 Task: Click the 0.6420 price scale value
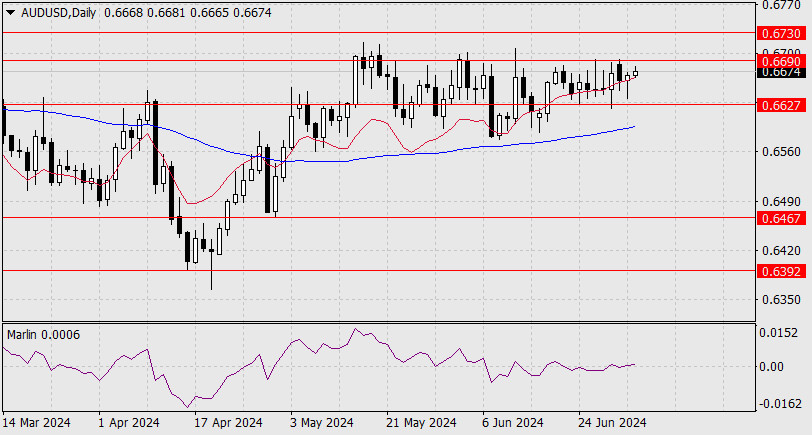pos(781,251)
